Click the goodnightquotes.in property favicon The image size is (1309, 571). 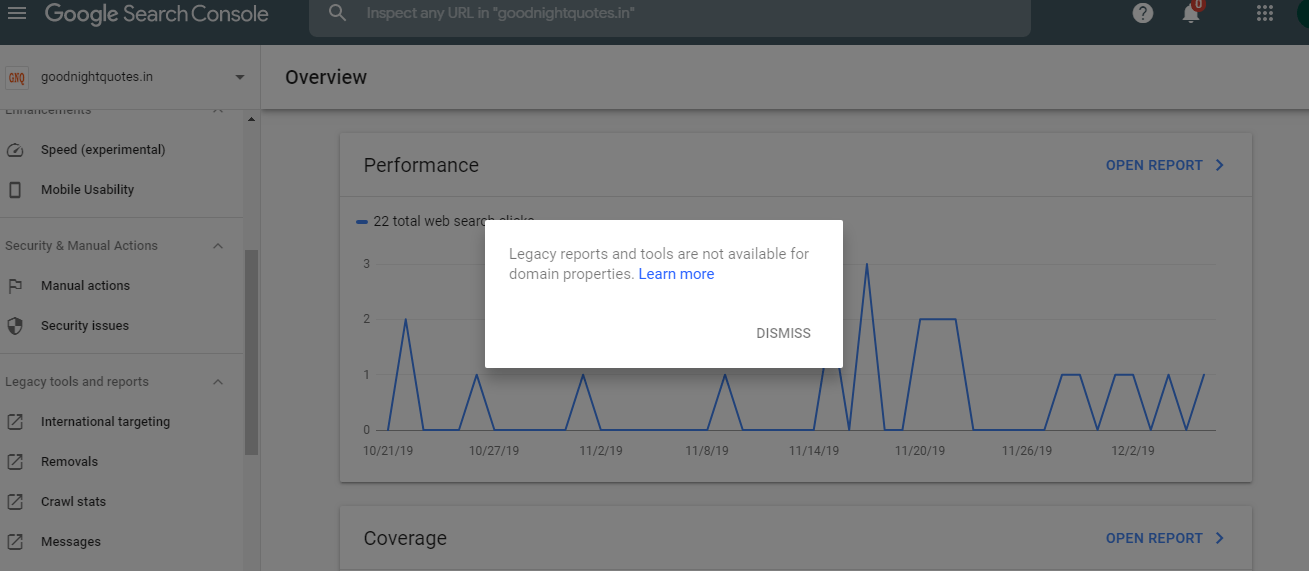[16, 77]
